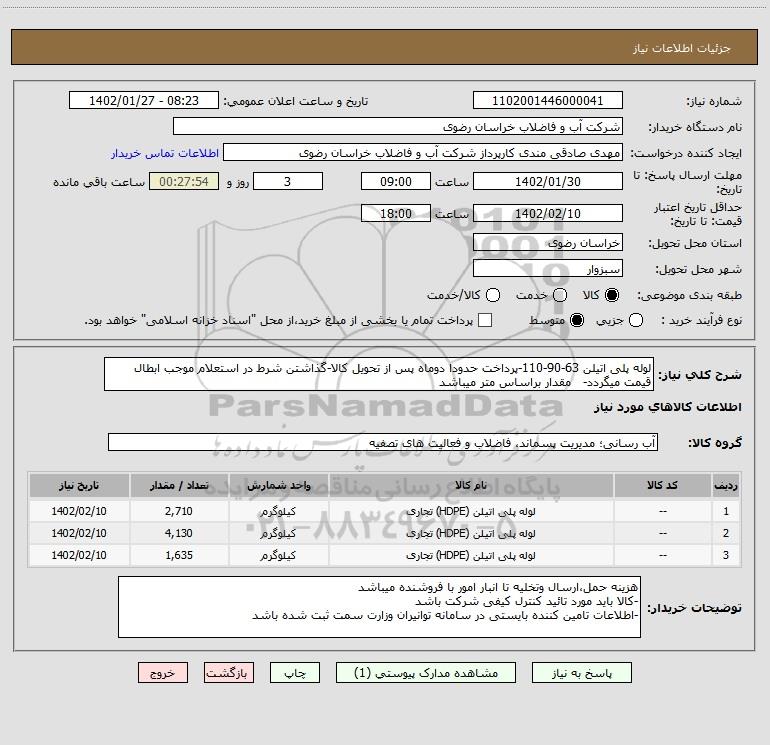
Task: Click the نام دستگاه خریدار field
Action: (x=398, y=127)
